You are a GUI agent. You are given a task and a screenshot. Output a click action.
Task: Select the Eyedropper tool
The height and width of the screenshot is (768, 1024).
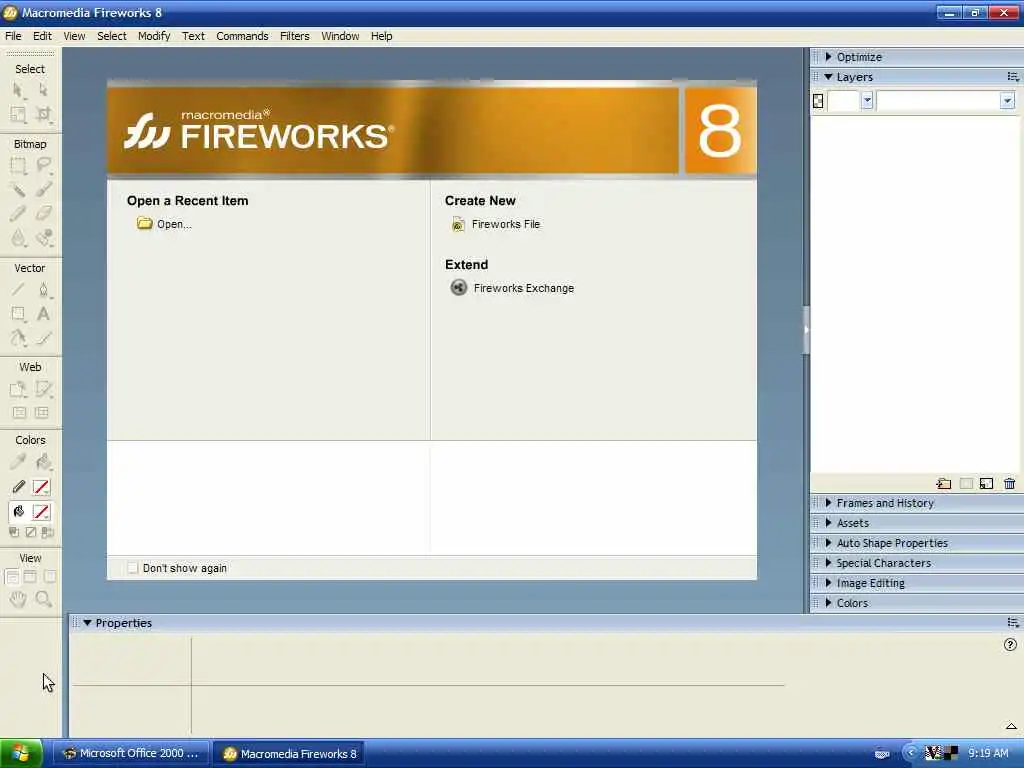click(18, 462)
